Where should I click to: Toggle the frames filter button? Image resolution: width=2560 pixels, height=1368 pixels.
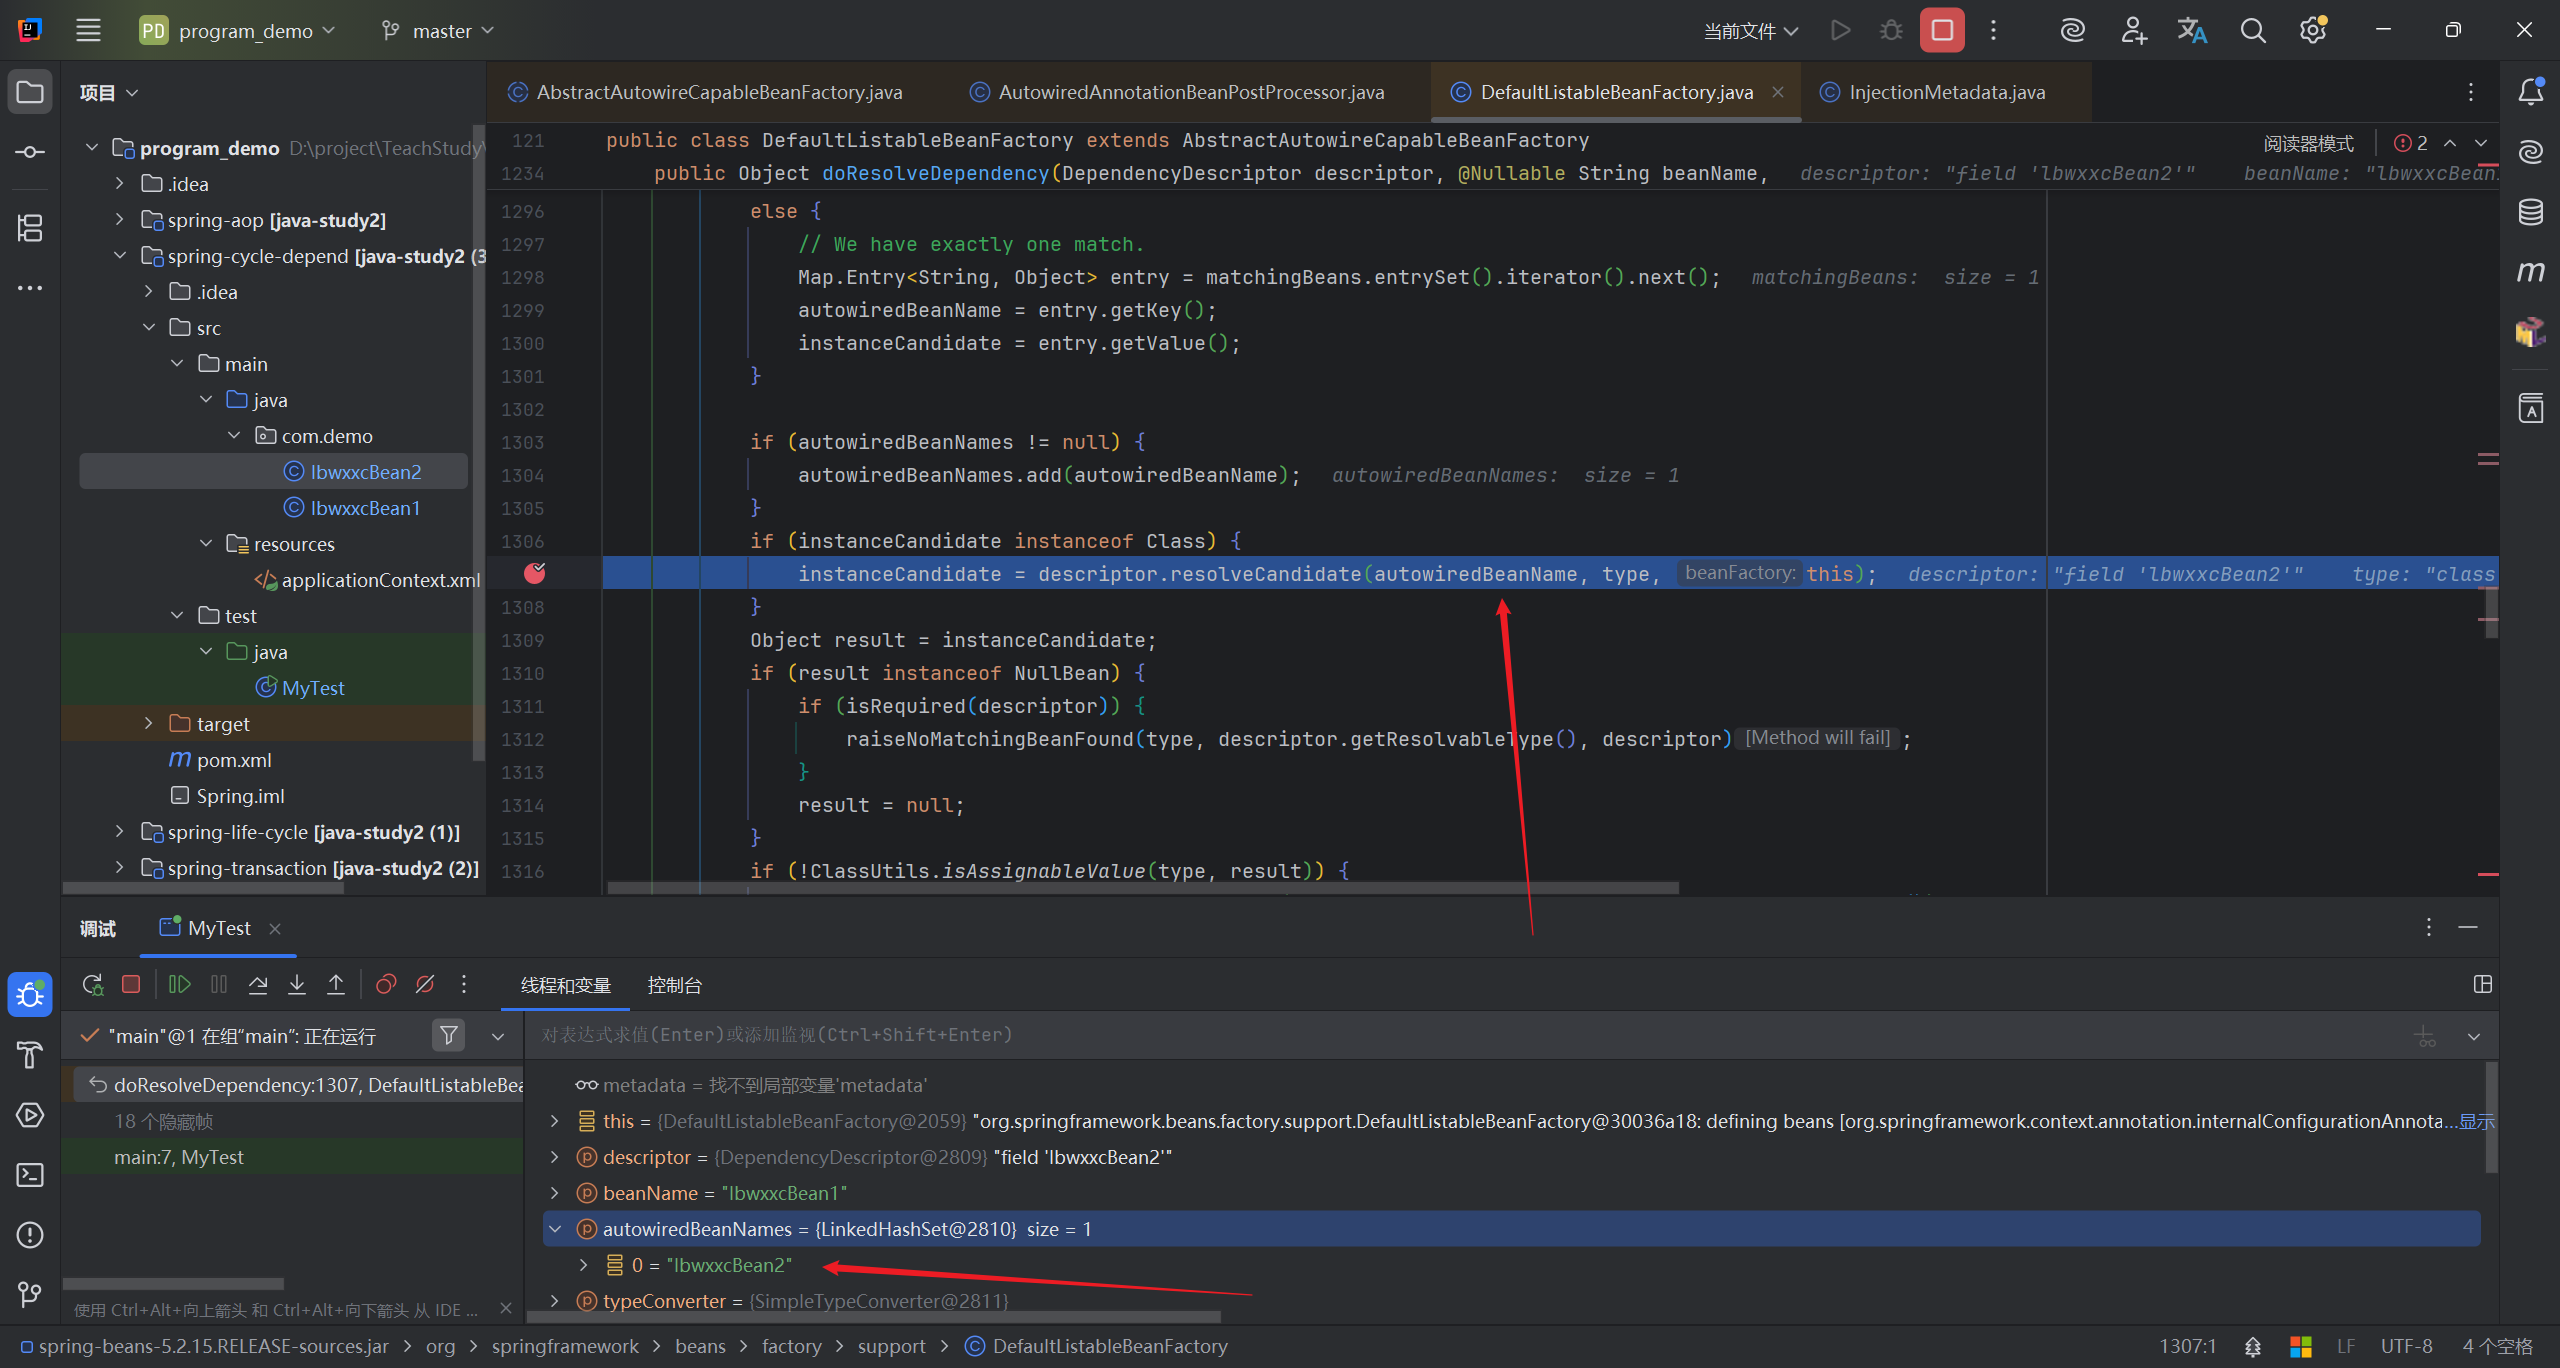point(449,1035)
